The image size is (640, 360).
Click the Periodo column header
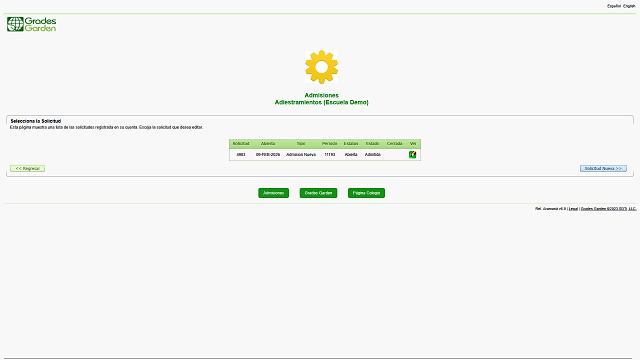click(x=329, y=144)
